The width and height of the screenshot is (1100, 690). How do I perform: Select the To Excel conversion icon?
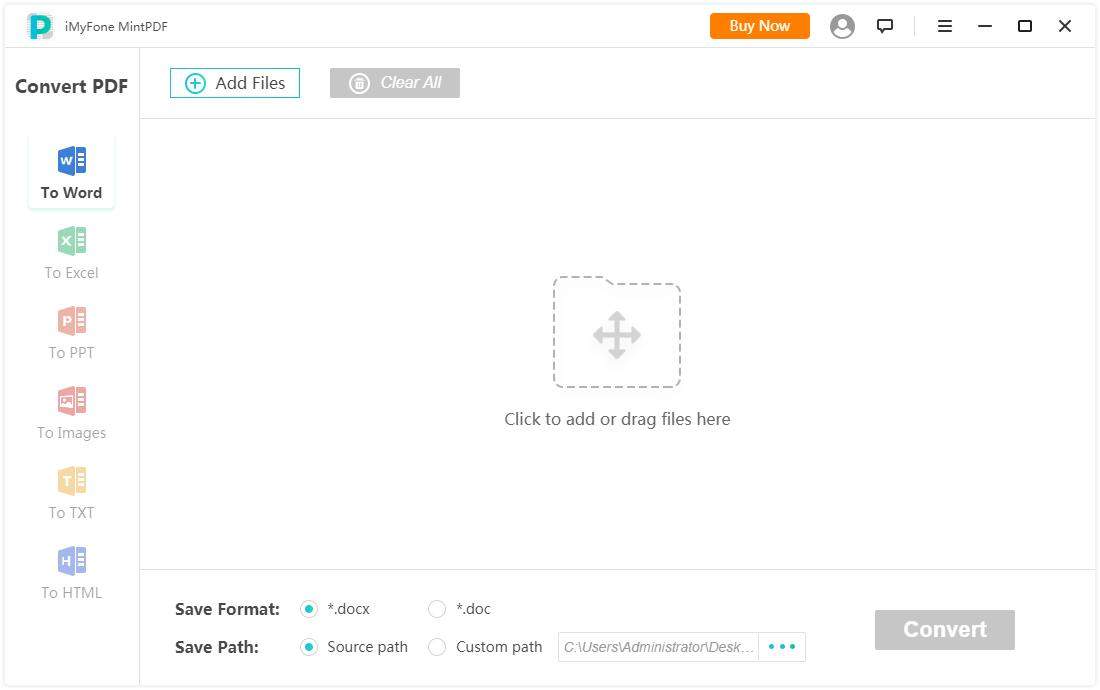71,240
